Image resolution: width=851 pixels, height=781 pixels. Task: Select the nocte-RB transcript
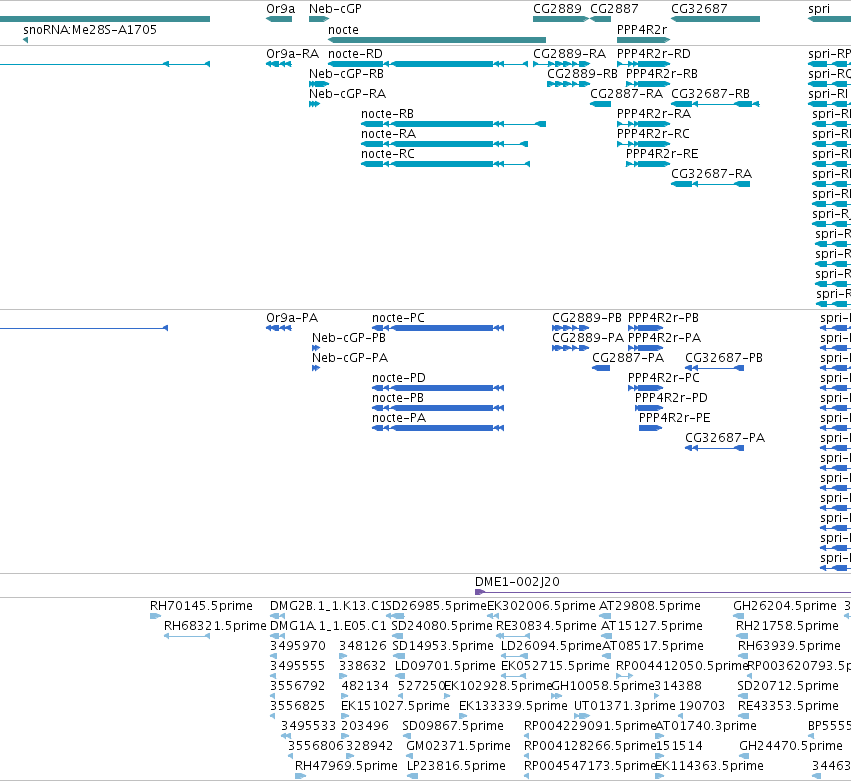tap(453, 124)
